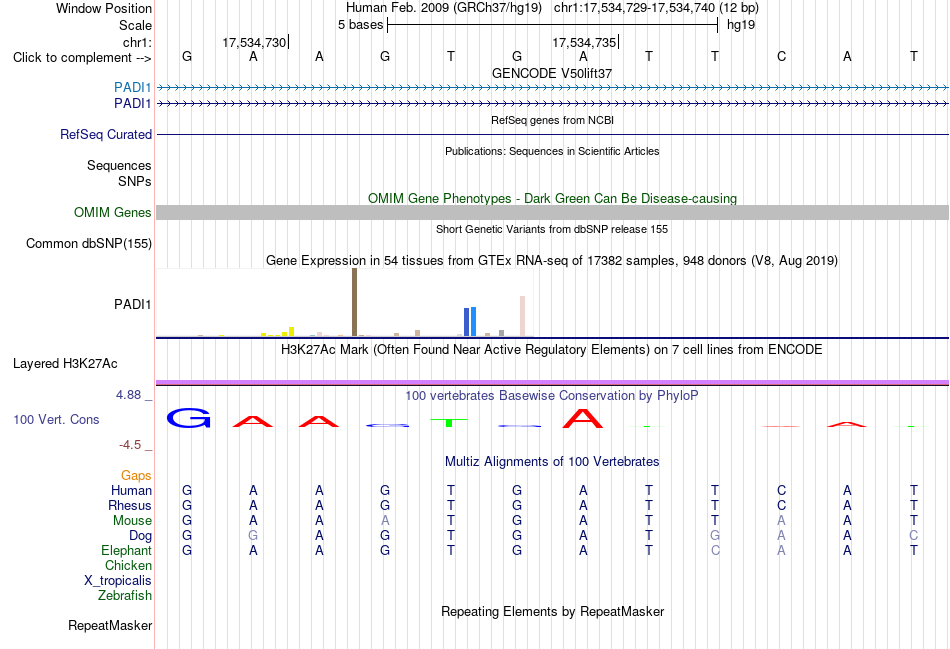The image size is (950, 649).
Task: Click the 'chr1:' ruler label
Action: pyautogui.click(x=138, y=42)
